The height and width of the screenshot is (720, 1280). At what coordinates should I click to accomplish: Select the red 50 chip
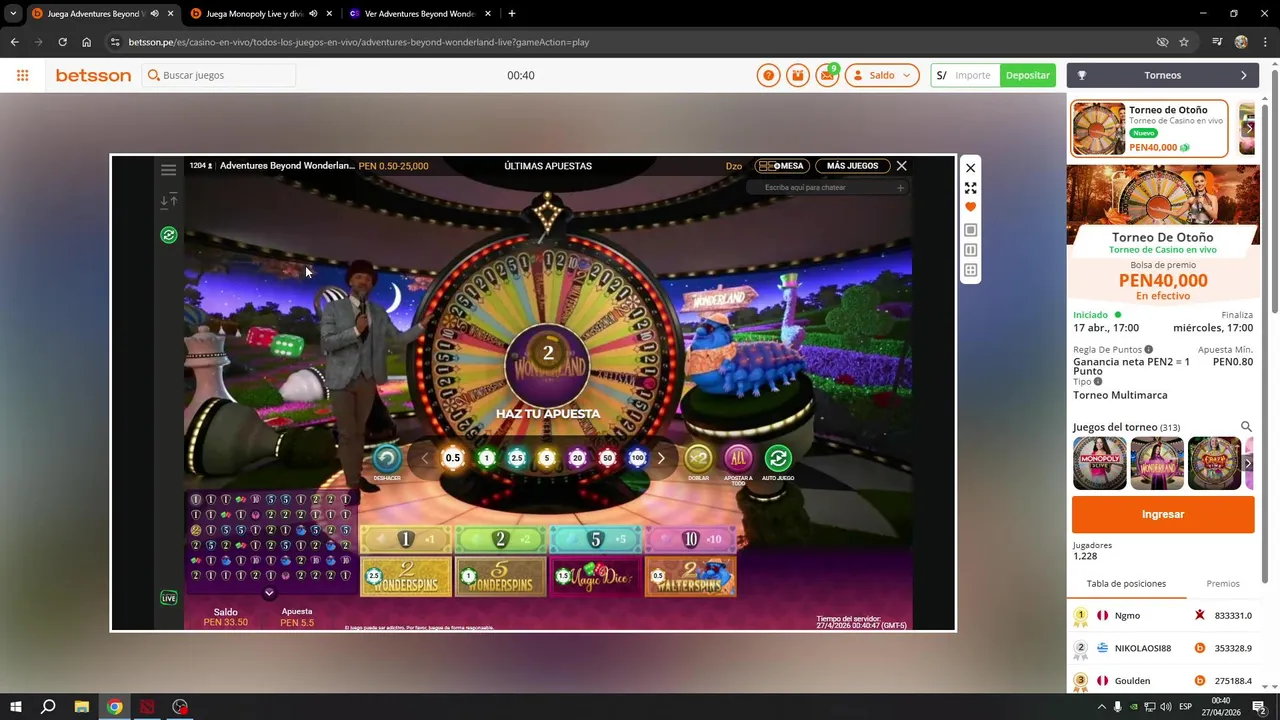pyautogui.click(x=607, y=458)
